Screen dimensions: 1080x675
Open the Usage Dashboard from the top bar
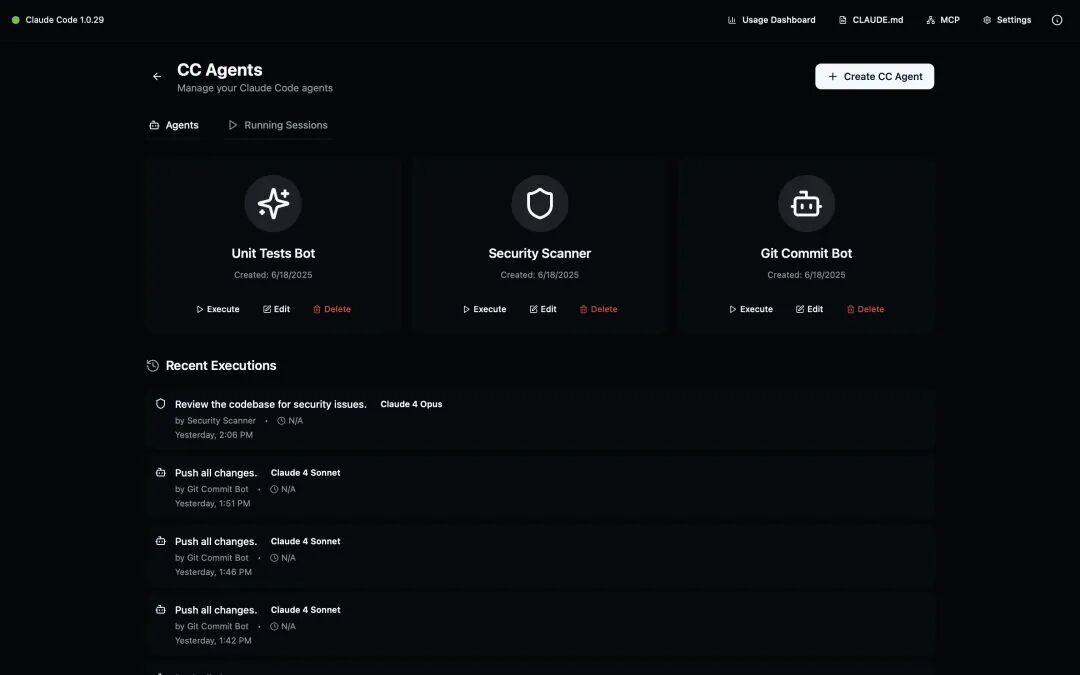[x=771, y=19]
